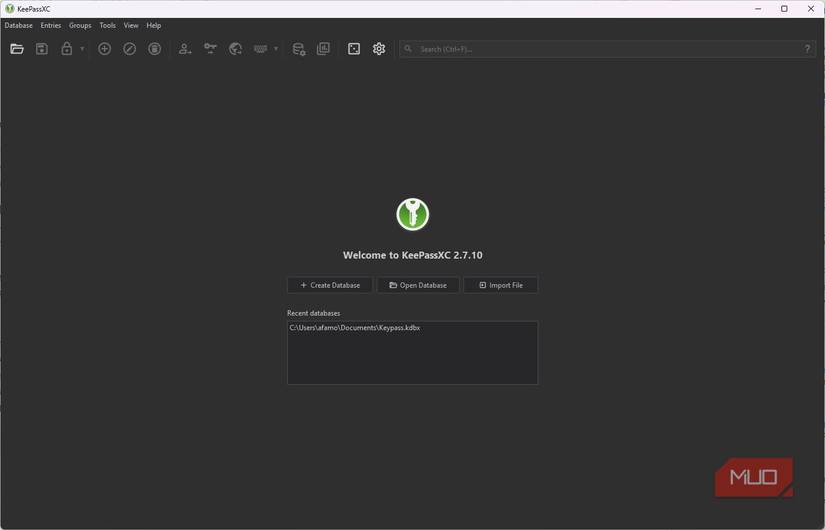Open Settings via the gear icon

(379, 49)
